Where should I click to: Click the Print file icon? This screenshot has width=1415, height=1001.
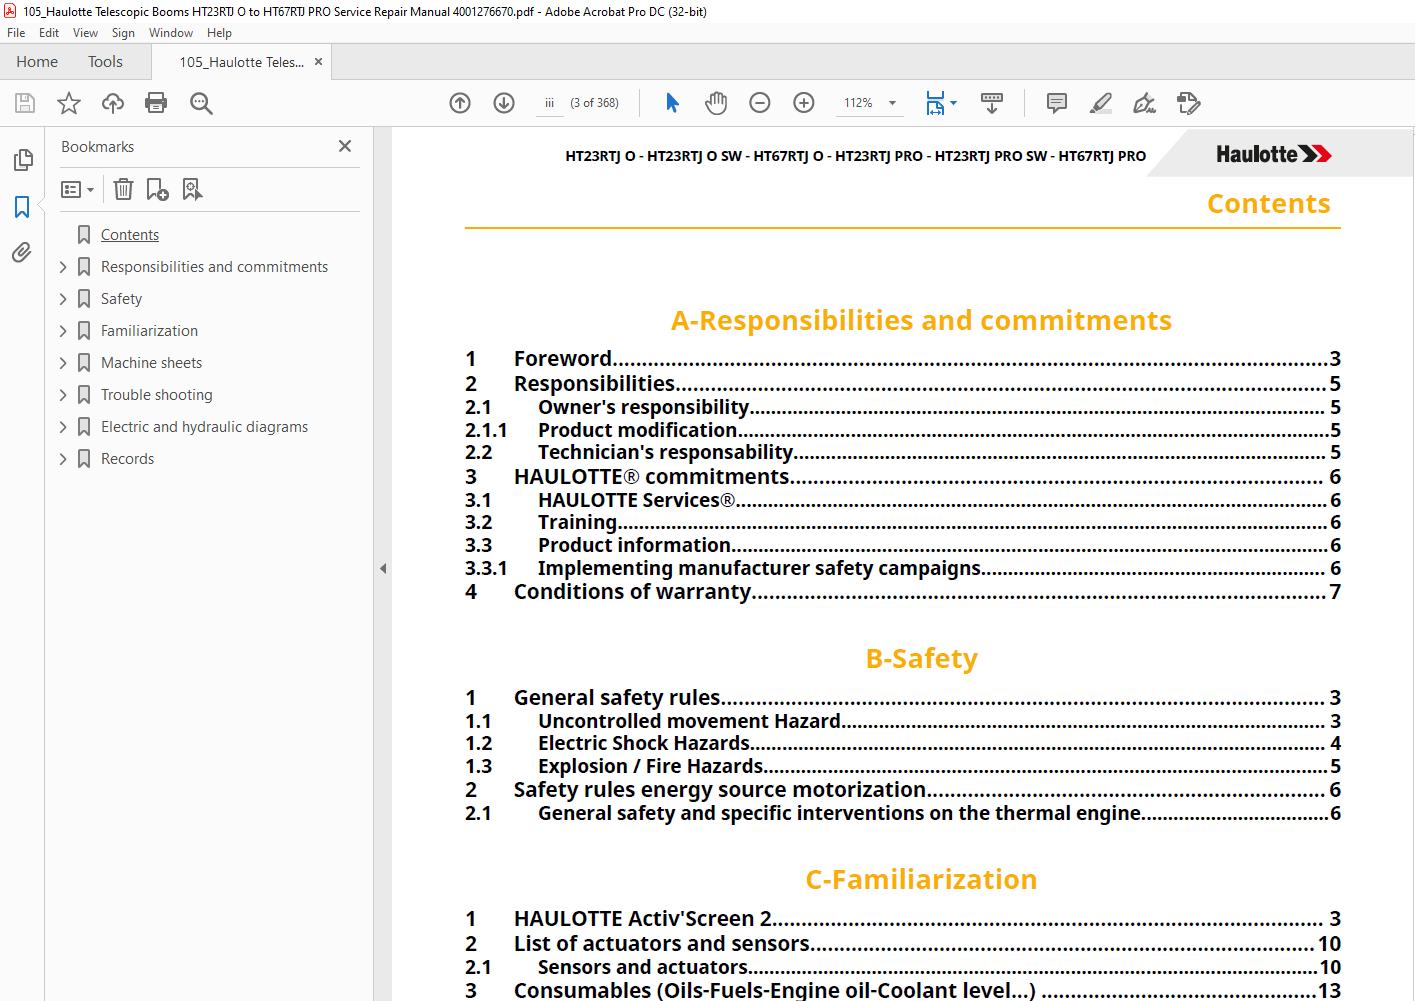(x=156, y=103)
